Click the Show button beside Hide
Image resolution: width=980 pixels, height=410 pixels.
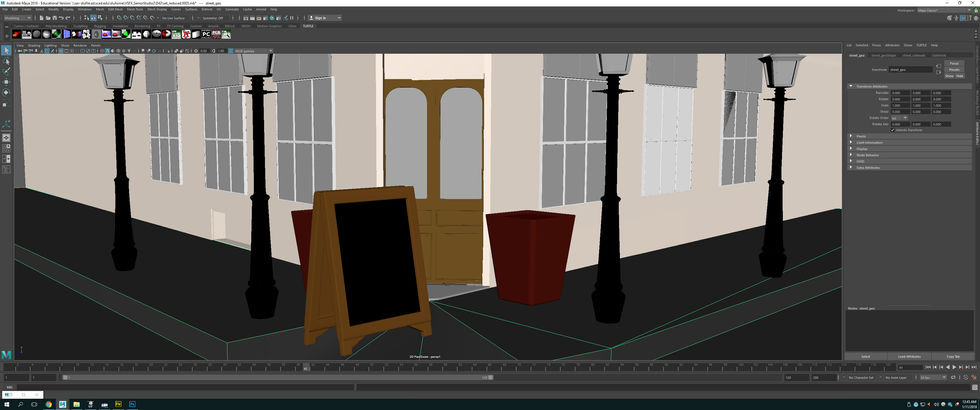pos(949,76)
